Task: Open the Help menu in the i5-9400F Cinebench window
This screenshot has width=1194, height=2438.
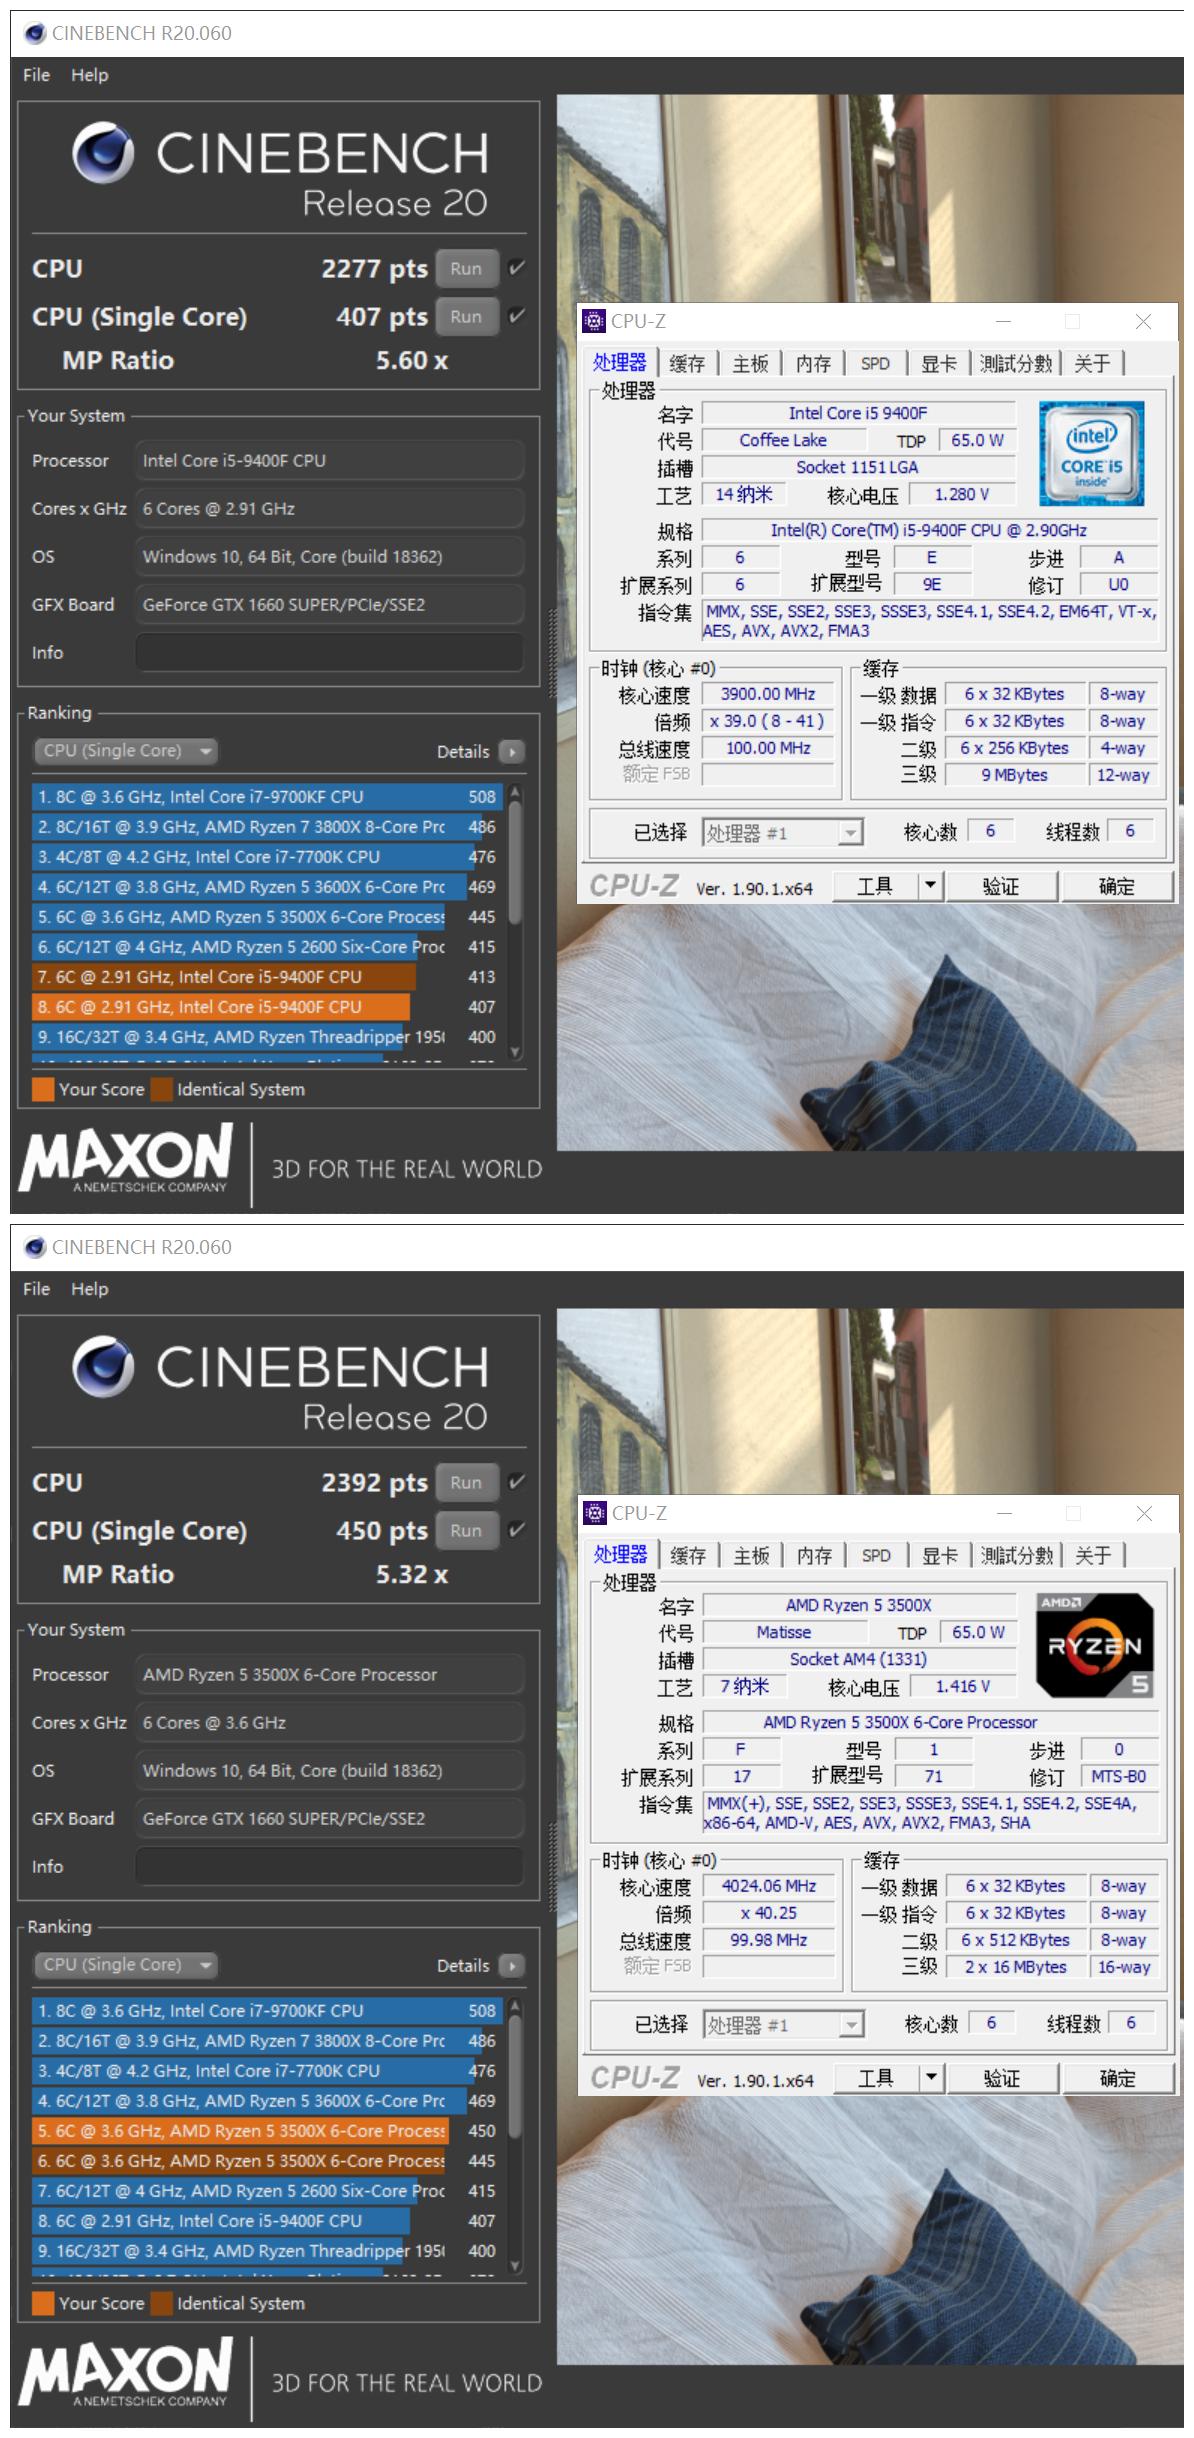Action: coord(89,75)
